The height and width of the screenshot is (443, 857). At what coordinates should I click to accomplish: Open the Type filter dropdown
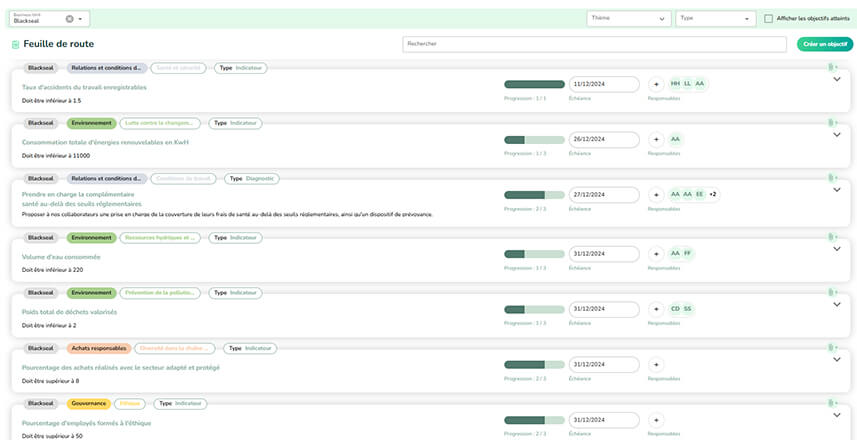click(714, 18)
